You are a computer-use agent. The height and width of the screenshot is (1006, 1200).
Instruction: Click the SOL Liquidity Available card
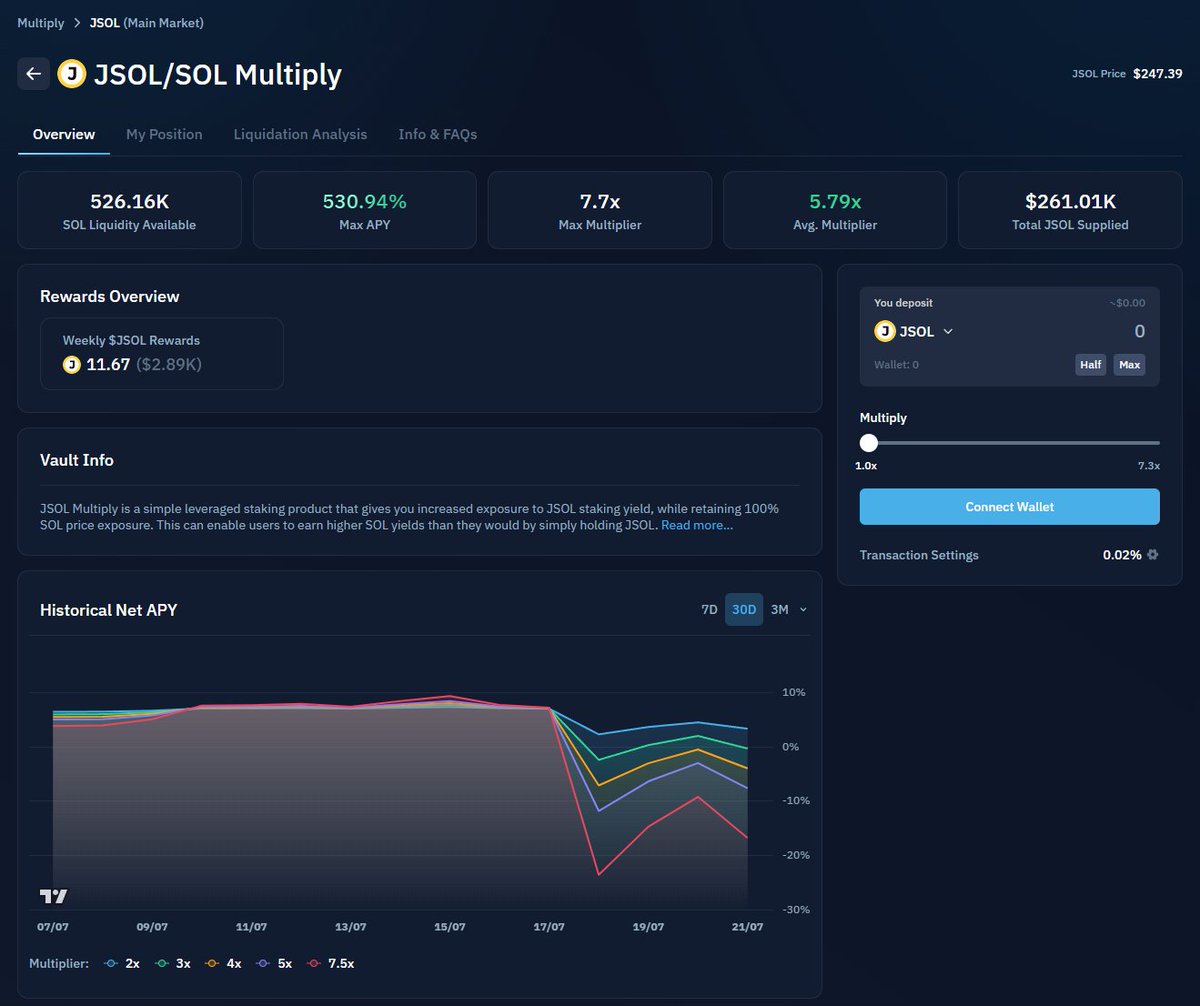[130, 210]
